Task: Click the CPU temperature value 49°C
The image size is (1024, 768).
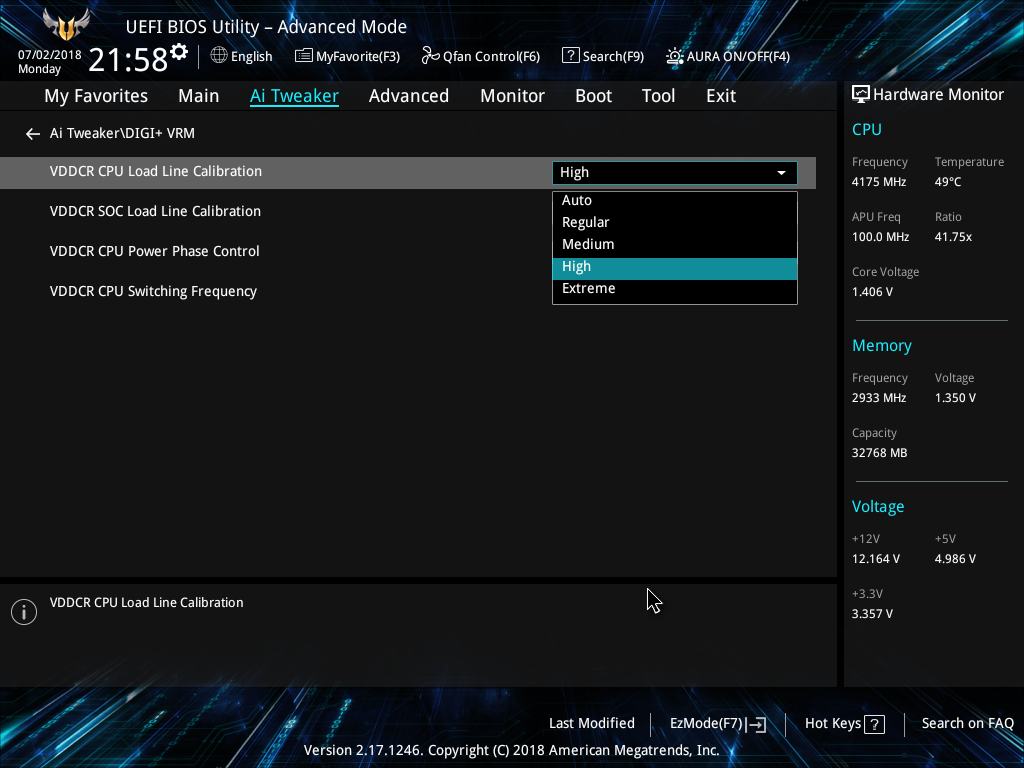Action: (x=948, y=182)
